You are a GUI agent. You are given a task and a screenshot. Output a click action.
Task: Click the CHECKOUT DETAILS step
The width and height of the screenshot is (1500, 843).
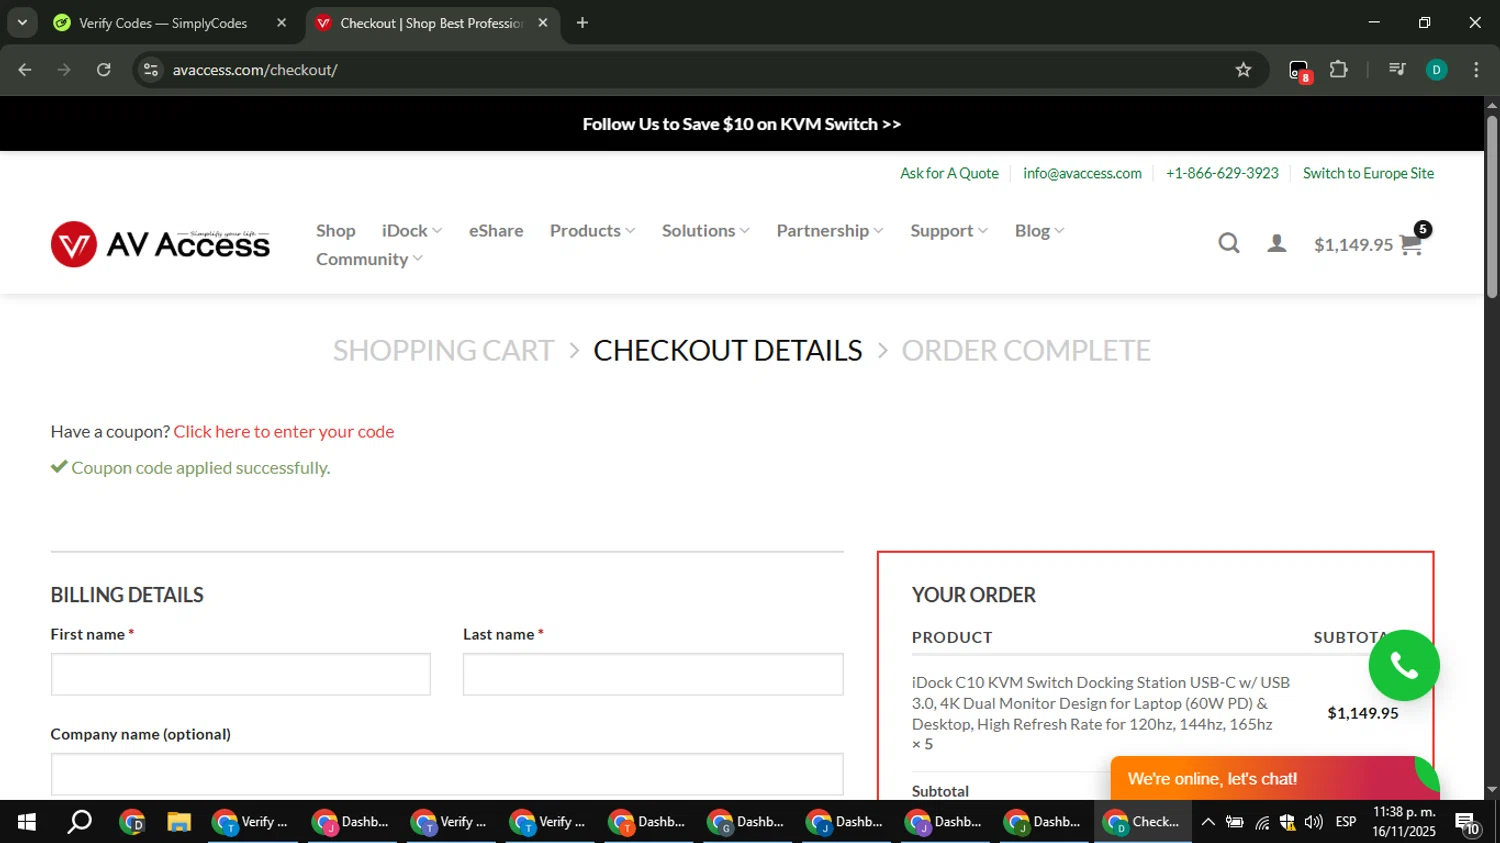(727, 351)
